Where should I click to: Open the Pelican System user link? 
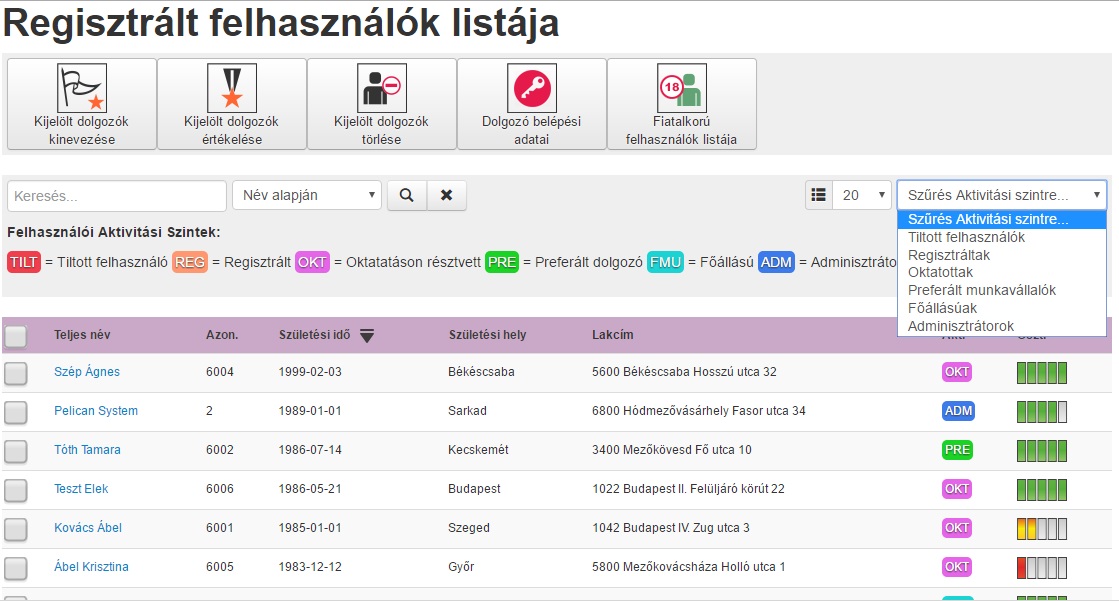pos(96,411)
